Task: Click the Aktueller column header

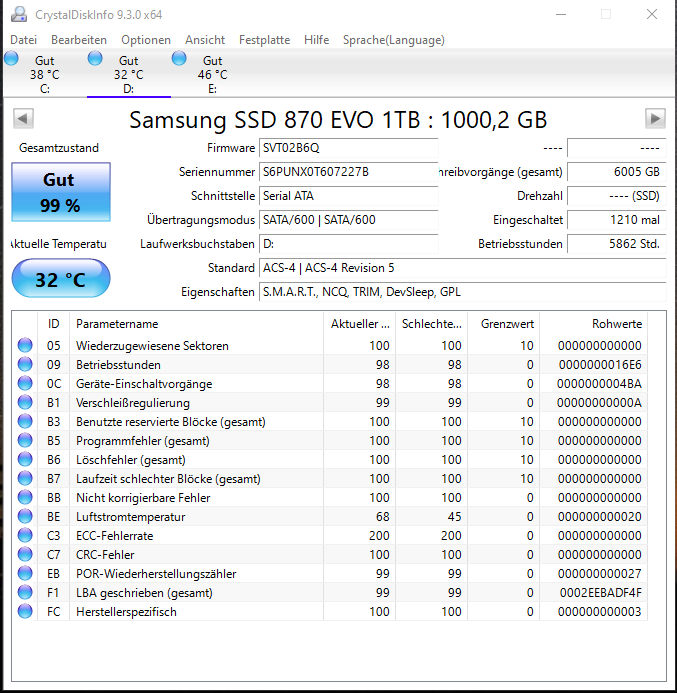Action: coord(360,324)
